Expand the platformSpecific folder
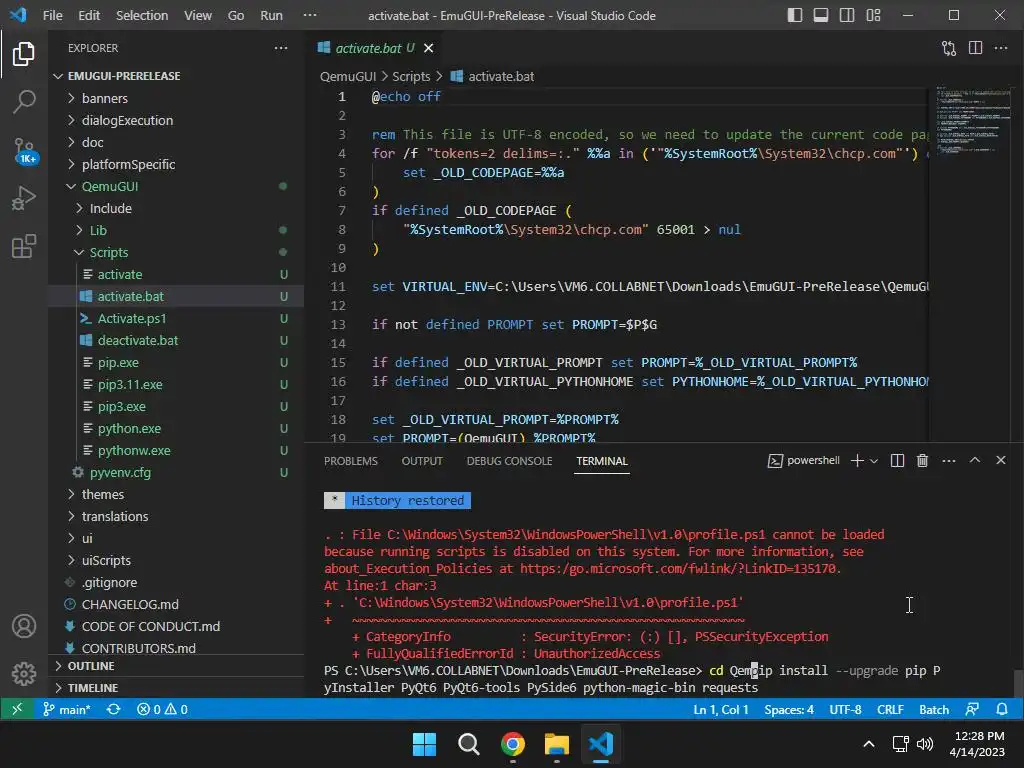1024x768 pixels. pos(176,165)
